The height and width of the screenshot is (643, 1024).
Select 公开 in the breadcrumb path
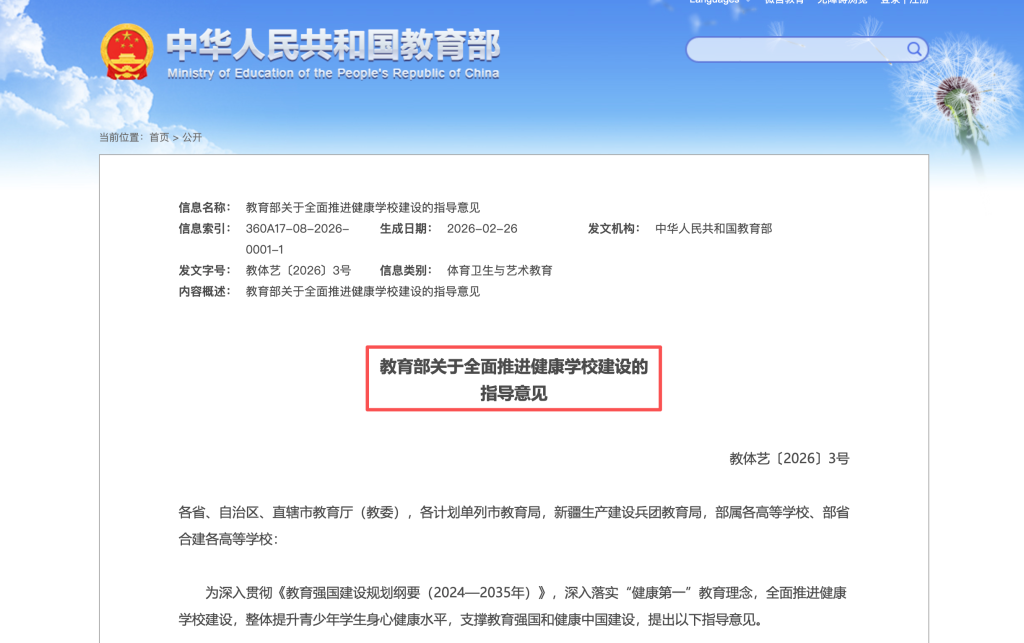coord(192,137)
